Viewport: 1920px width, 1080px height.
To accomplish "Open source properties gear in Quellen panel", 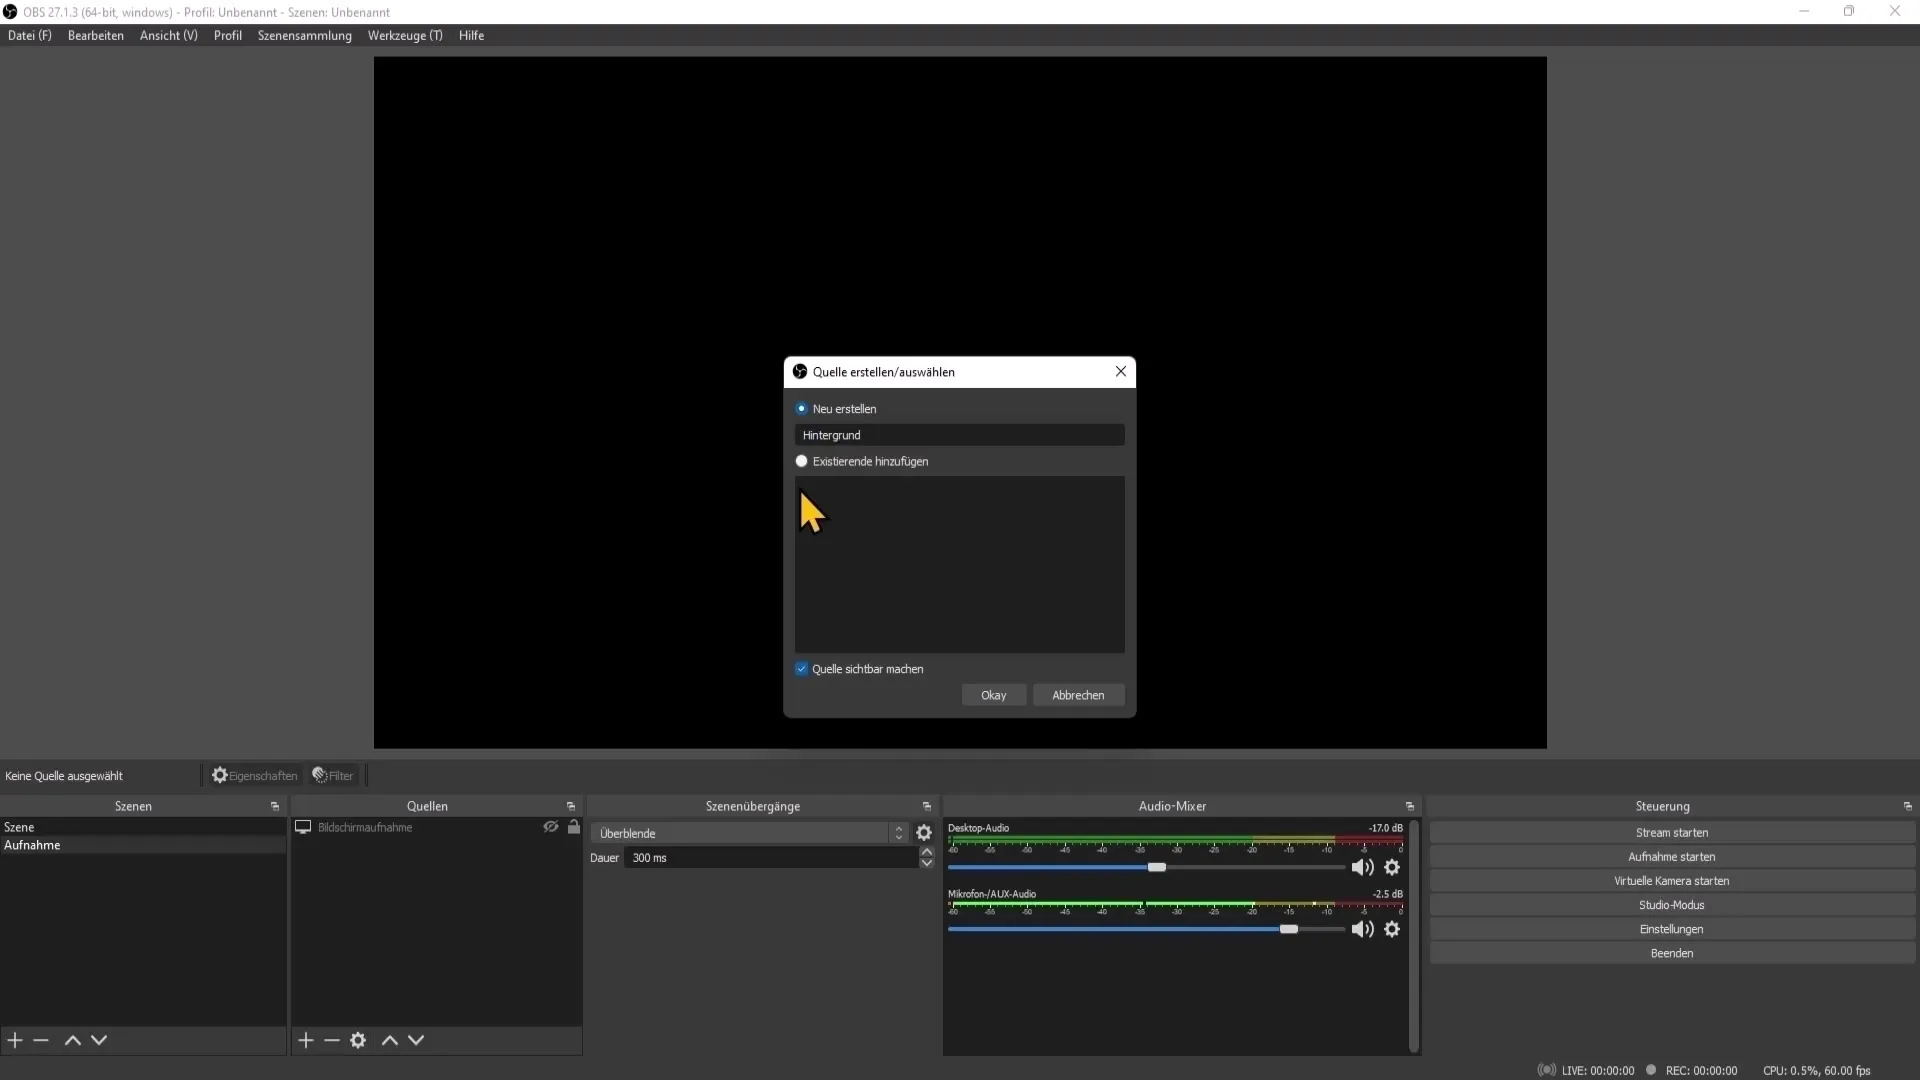I will pos(358,1040).
